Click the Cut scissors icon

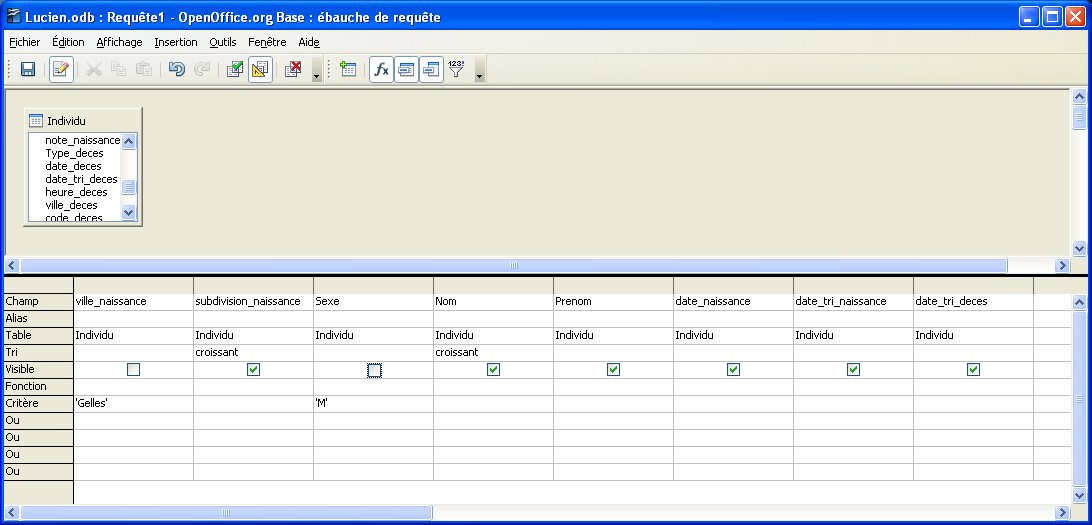pos(93,70)
